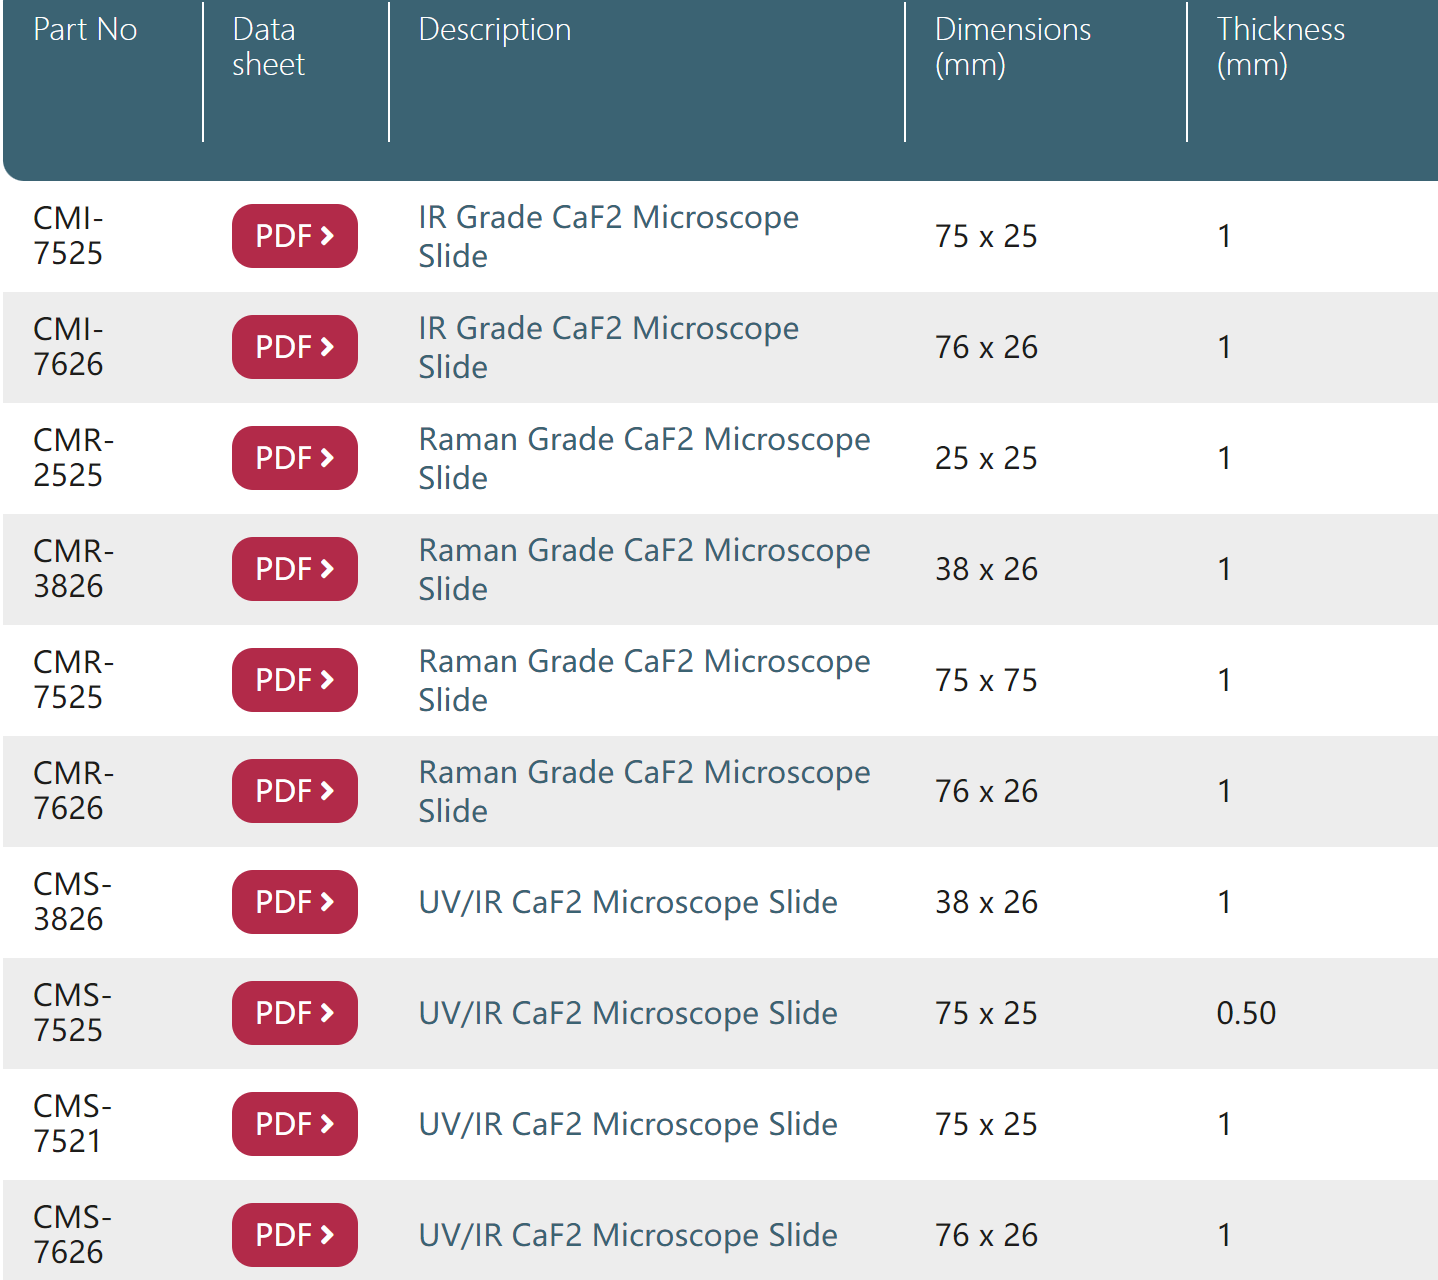Open the PDF datasheet for CMR-3826
This screenshot has width=1438, height=1280.
tap(294, 569)
